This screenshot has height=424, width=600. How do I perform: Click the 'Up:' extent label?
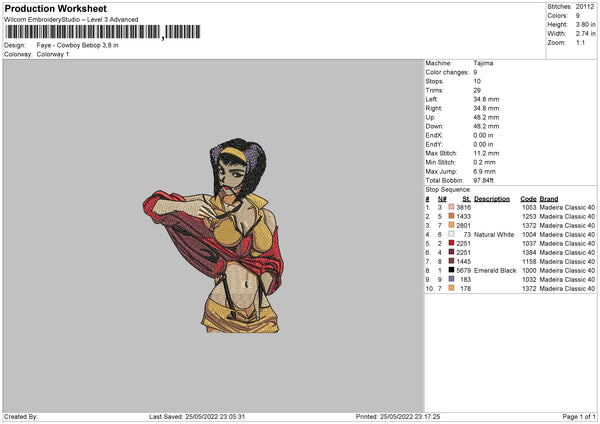(430, 117)
